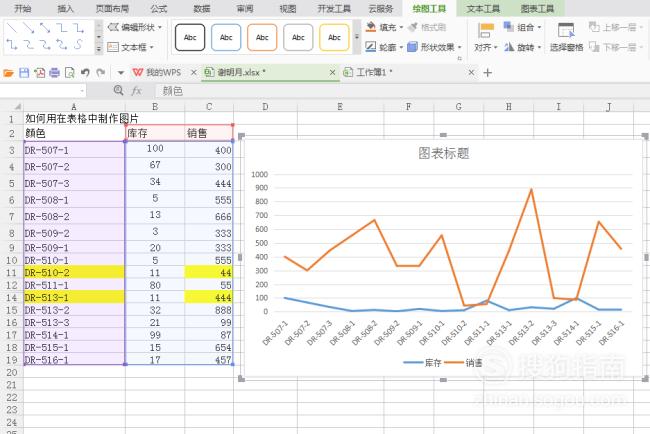Click the open folder icon
Screen dimensions: 650x434
point(8,73)
